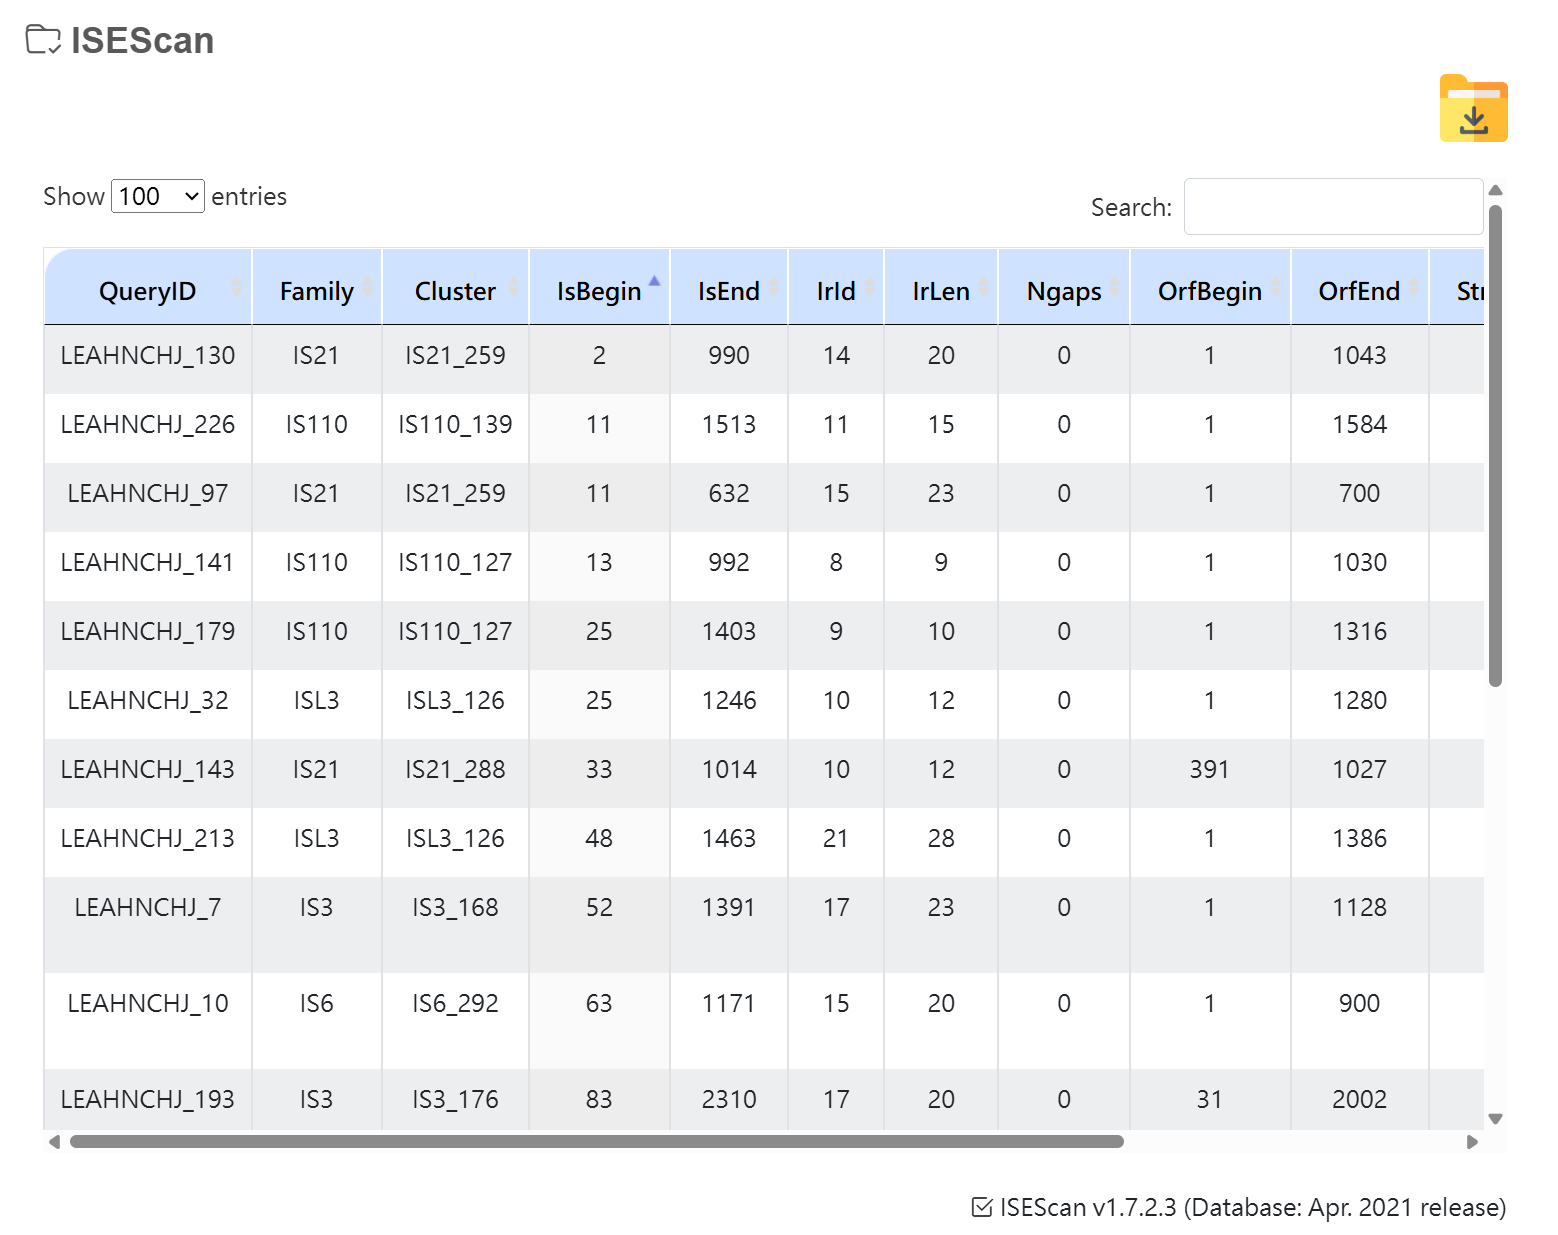Click the vertical scrollbar down arrow
The width and height of the screenshot is (1558, 1235).
[x=1495, y=1119]
